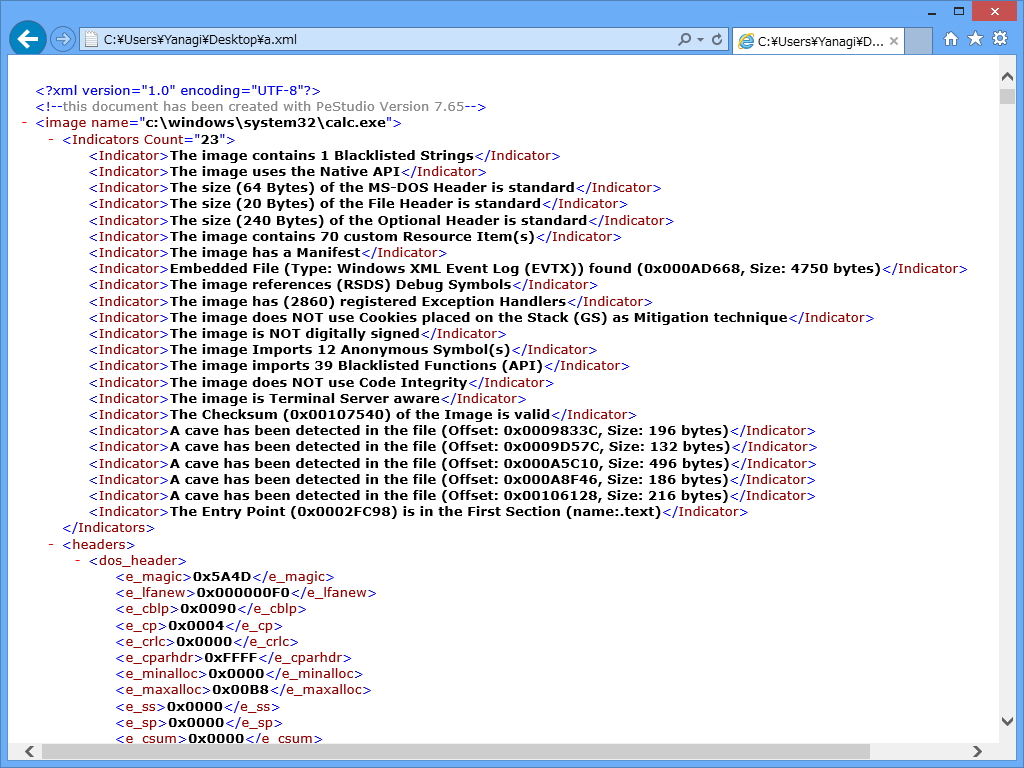Close the a.xml tab
The width and height of the screenshot is (1024, 768).
pyautogui.click(x=894, y=41)
